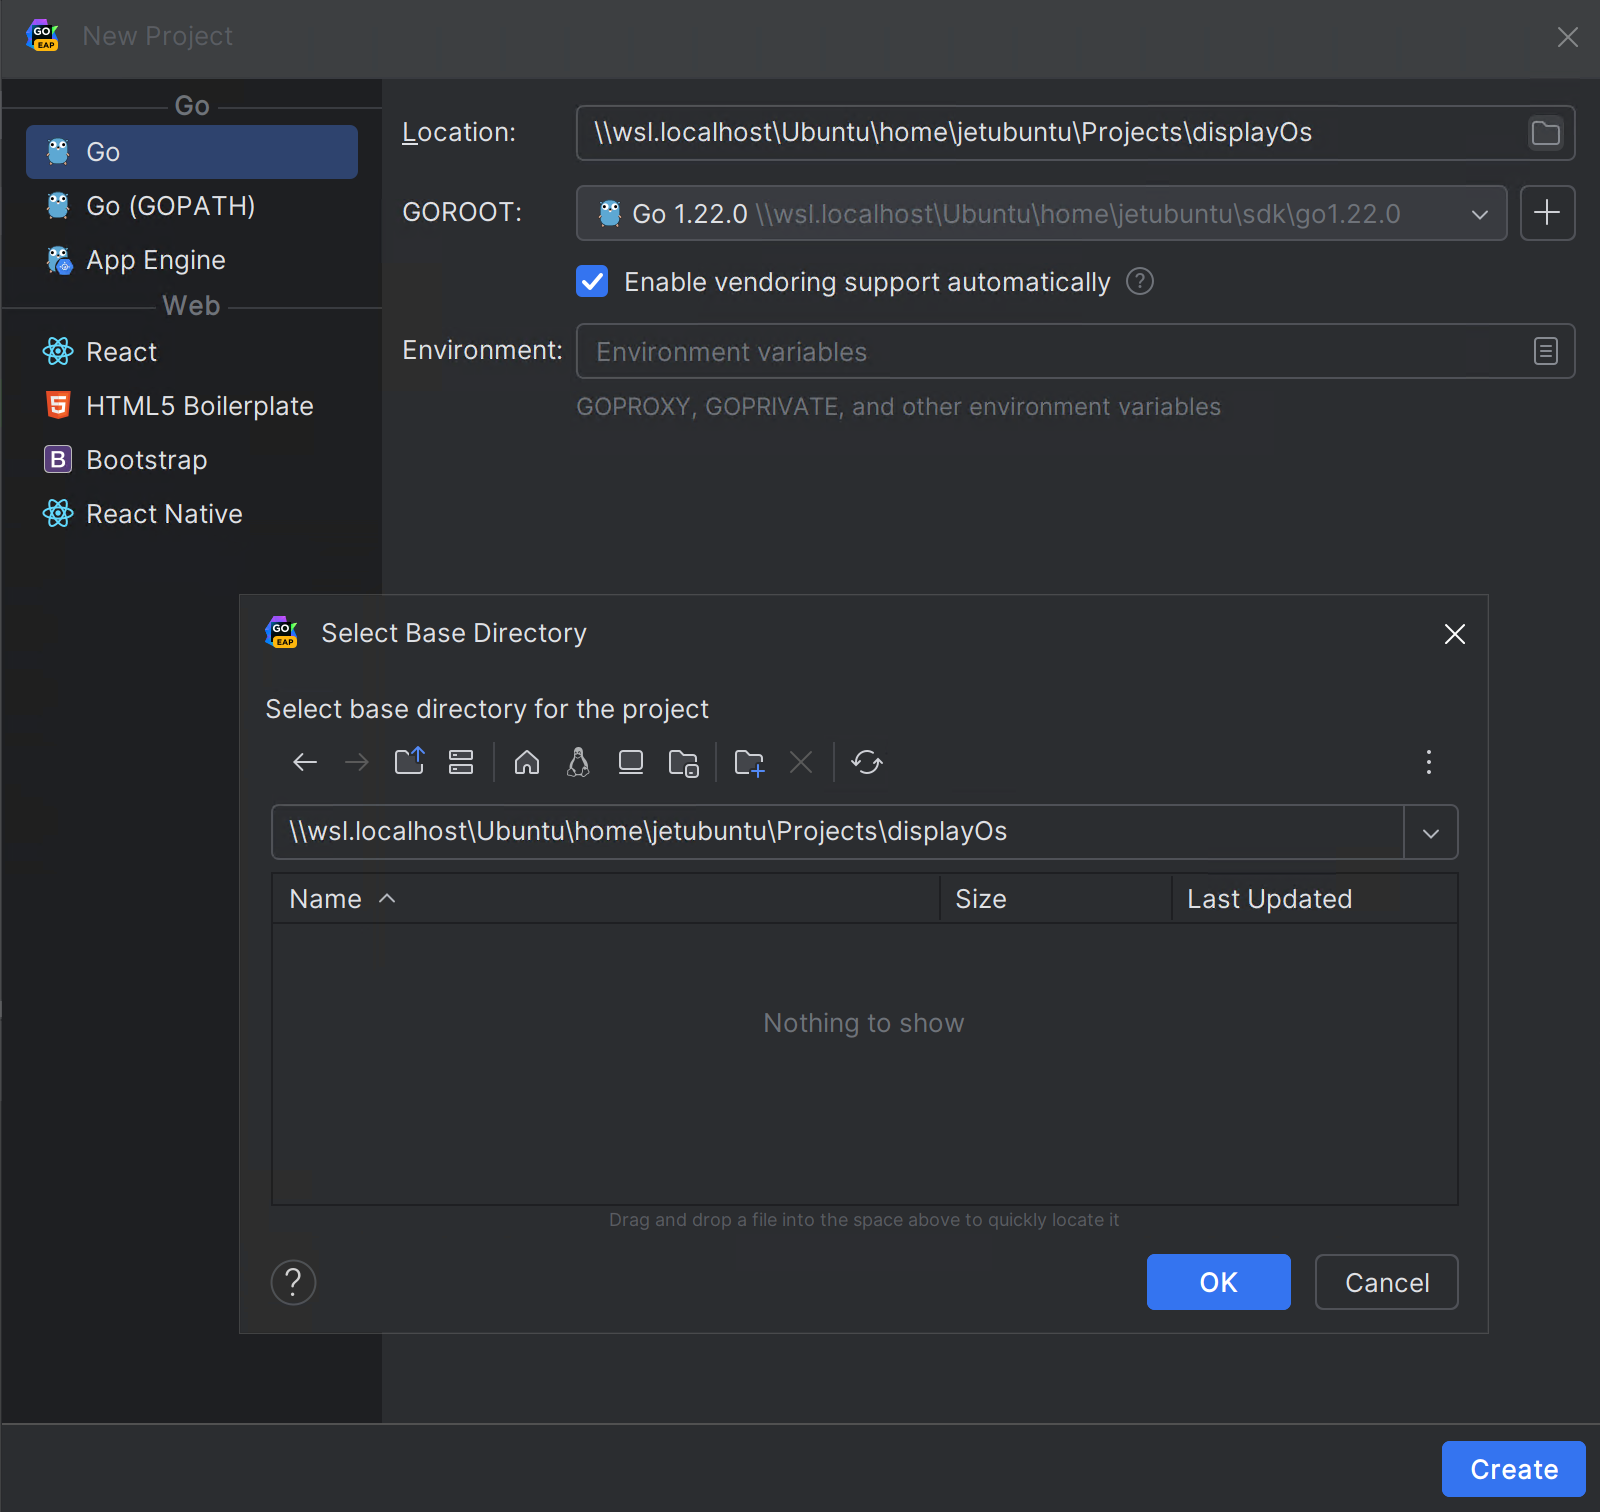Select the React project generator
This screenshot has height=1512, width=1600.
(120, 351)
